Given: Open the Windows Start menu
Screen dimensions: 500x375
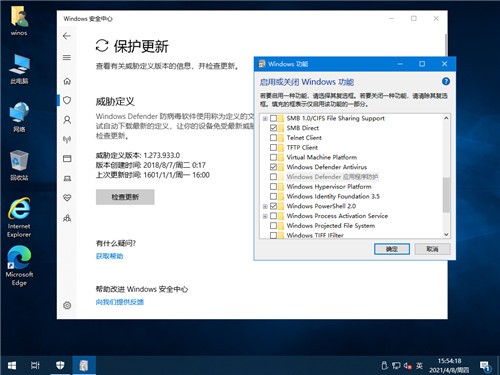Looking at the screenshot, I should pyautogui.click(x=12, y=365).
